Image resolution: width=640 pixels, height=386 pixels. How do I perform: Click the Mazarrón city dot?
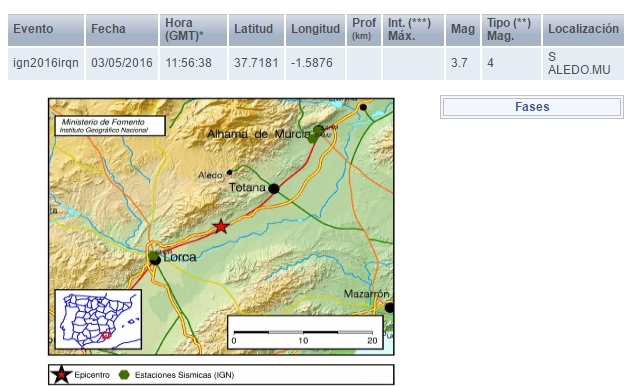click(x=389, y=307)
